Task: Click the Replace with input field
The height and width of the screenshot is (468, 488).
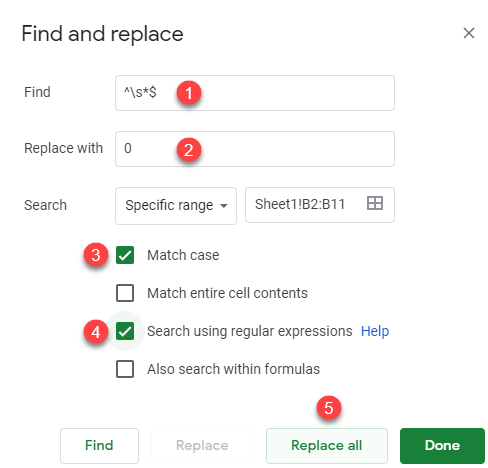Action: point(255,149)
